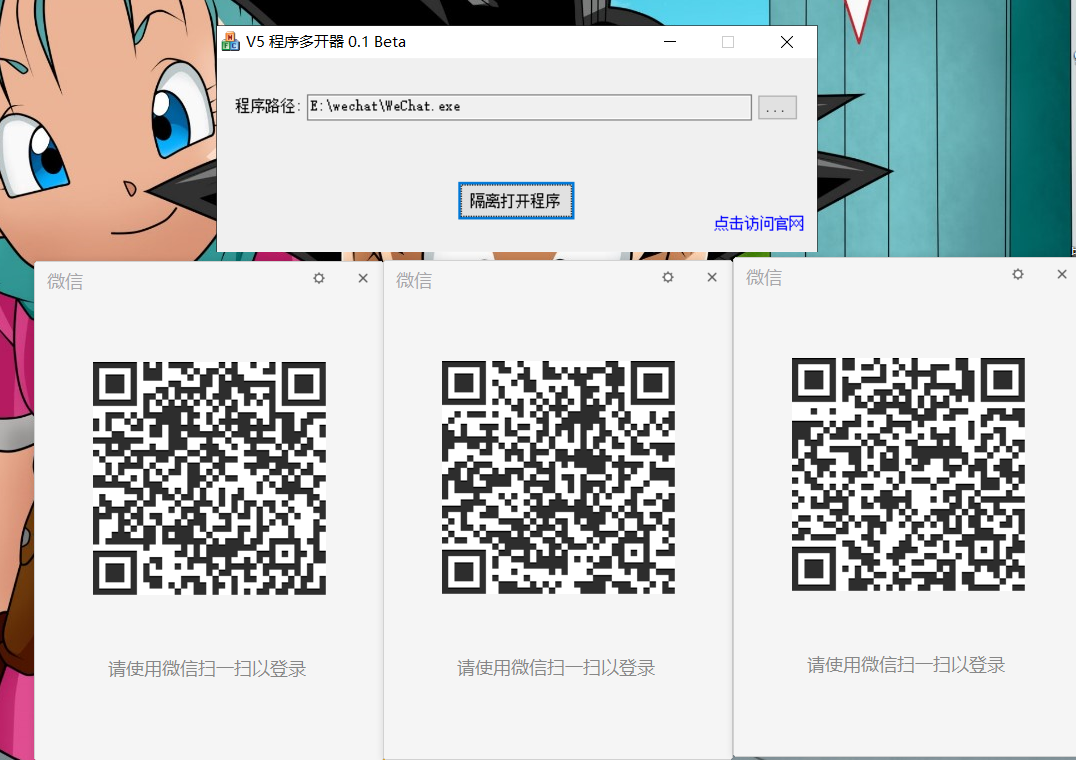Minimize the V5 程序多开器 window

tap(670, 42)
